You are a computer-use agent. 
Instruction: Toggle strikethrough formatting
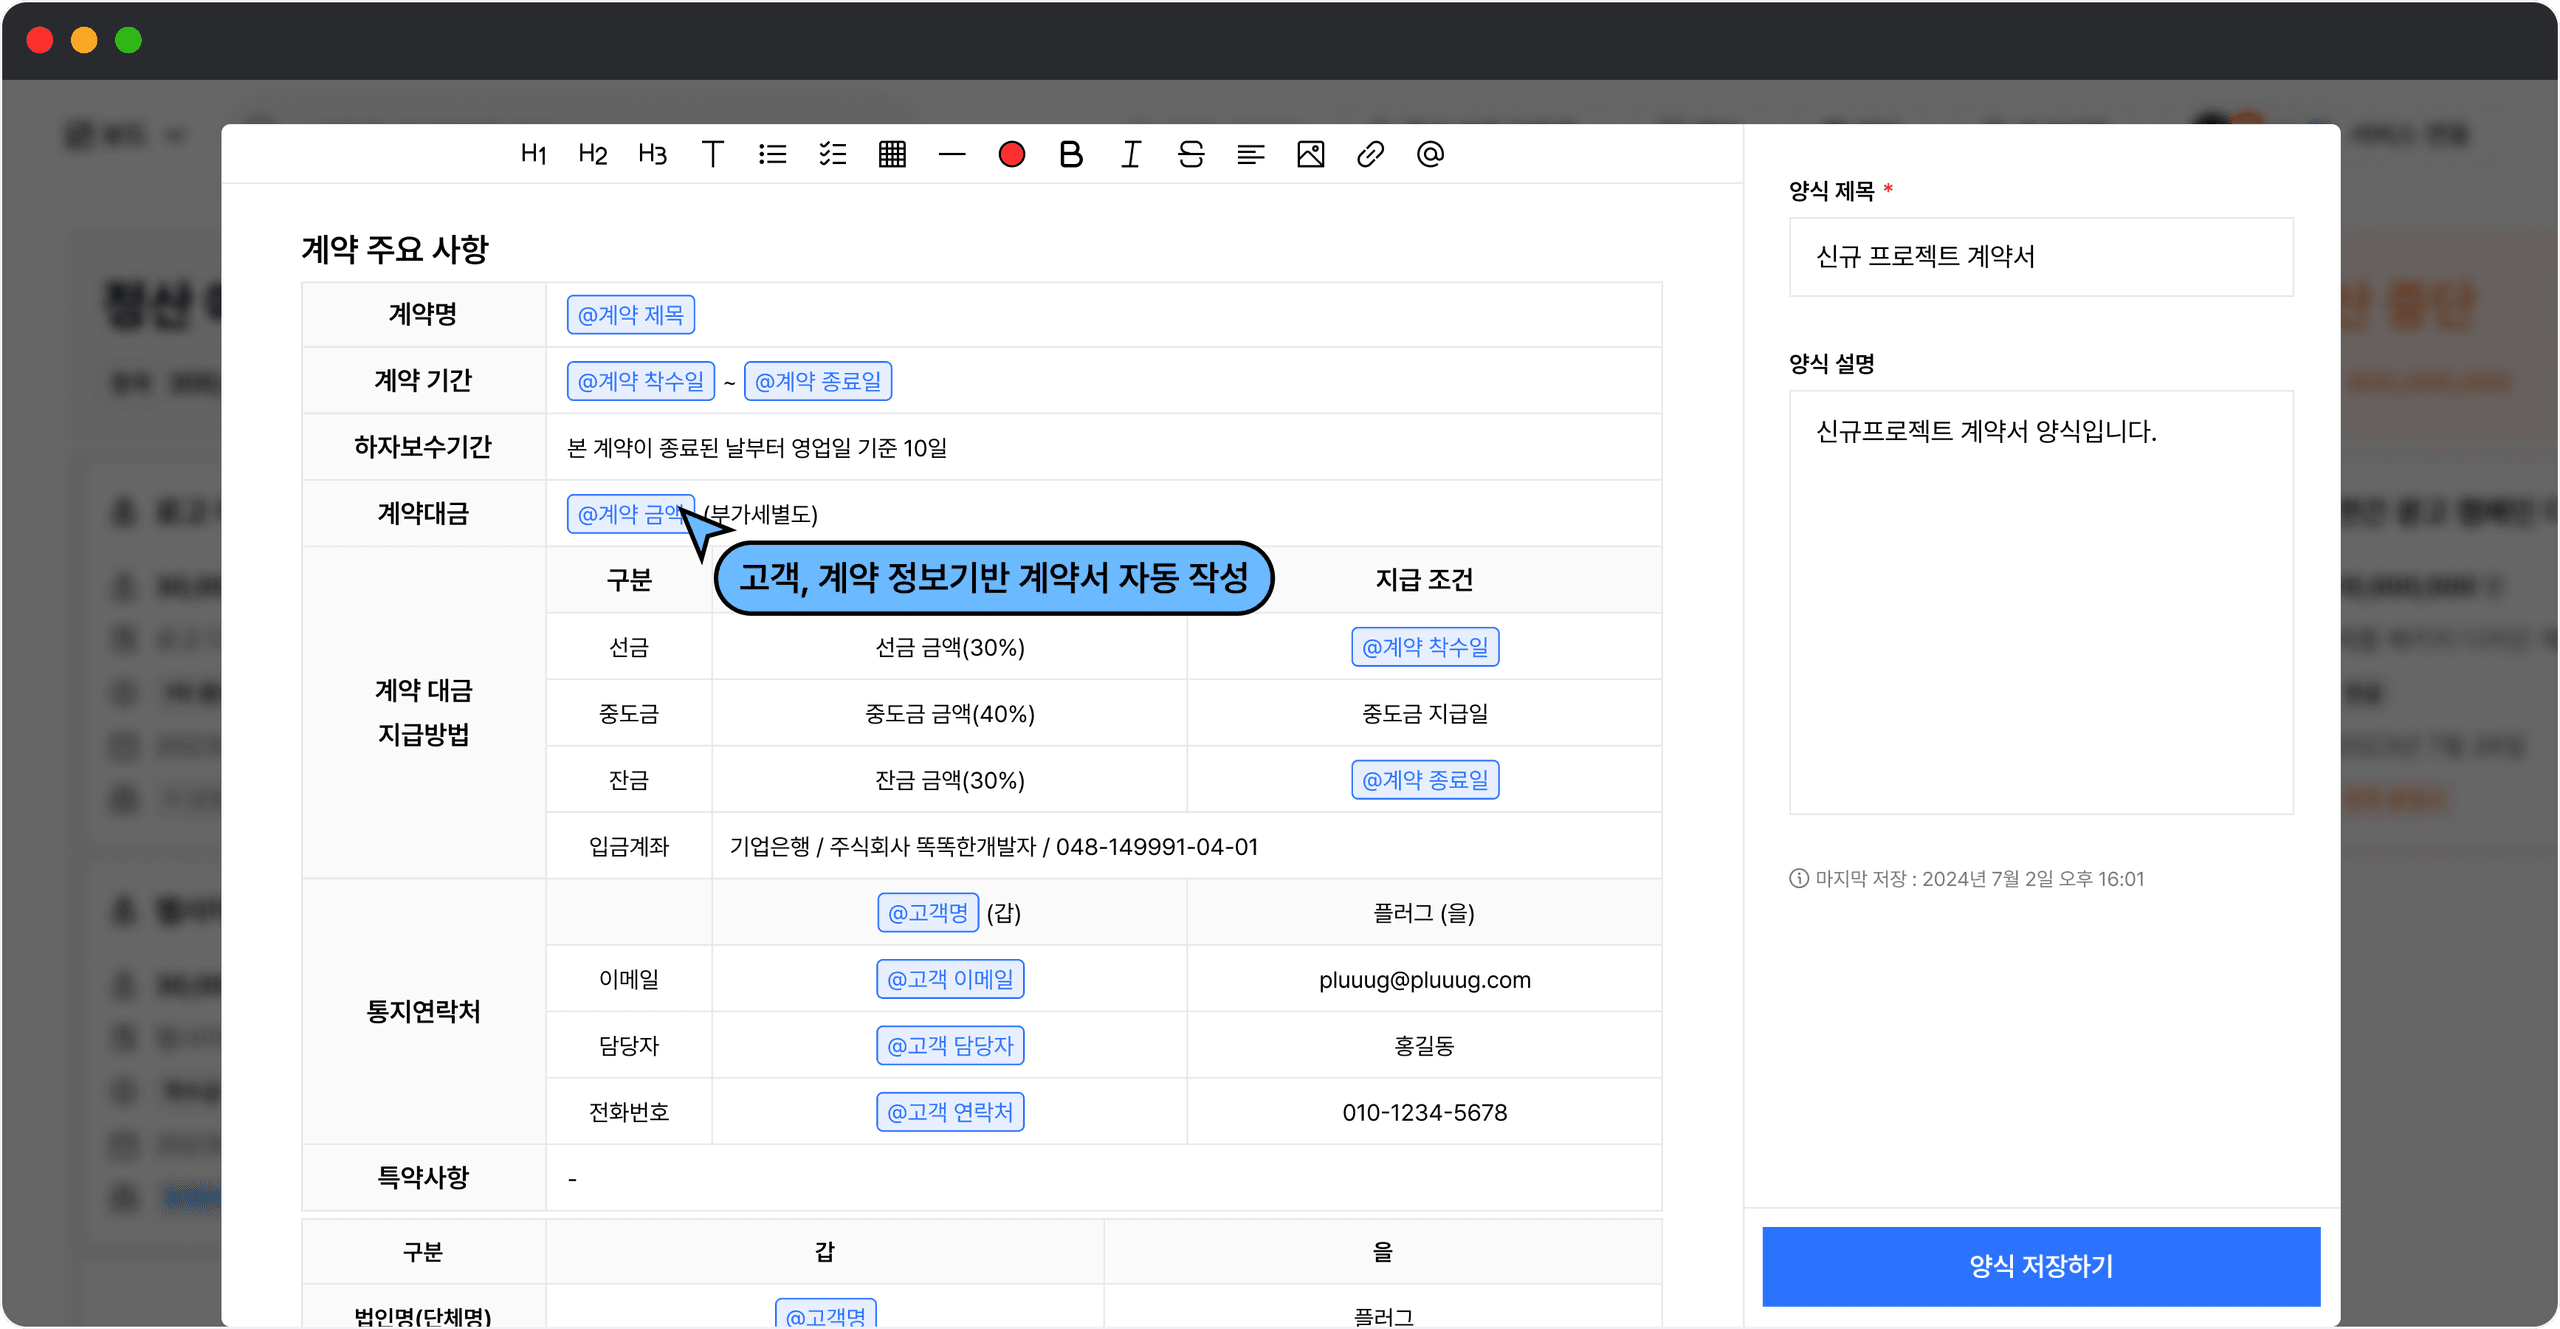point(1190,154)
